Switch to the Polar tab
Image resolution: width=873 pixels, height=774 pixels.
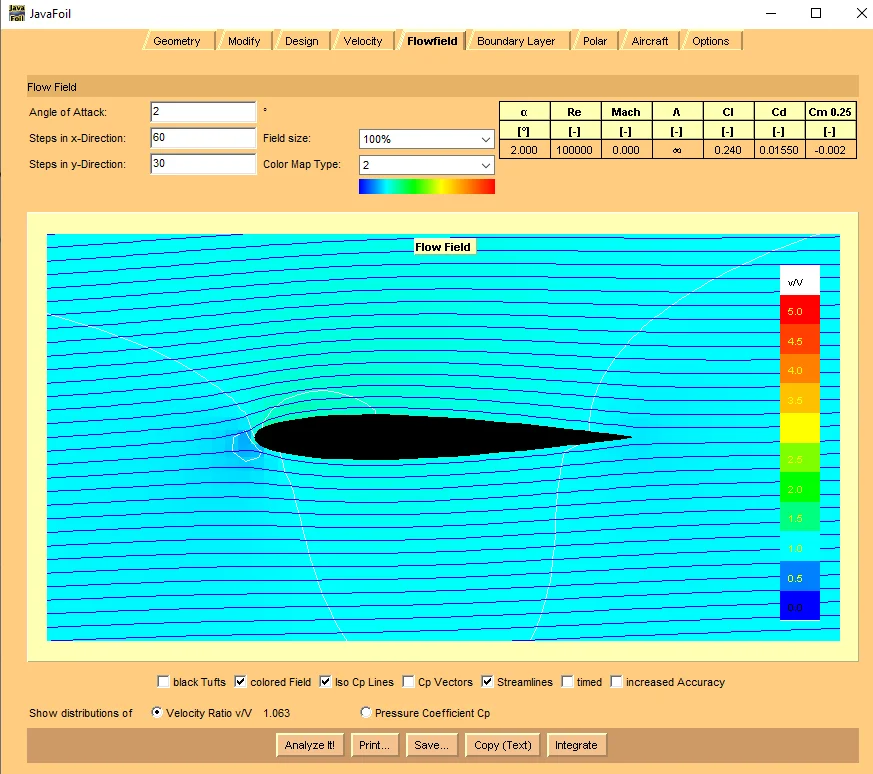(x=595, y=41)
